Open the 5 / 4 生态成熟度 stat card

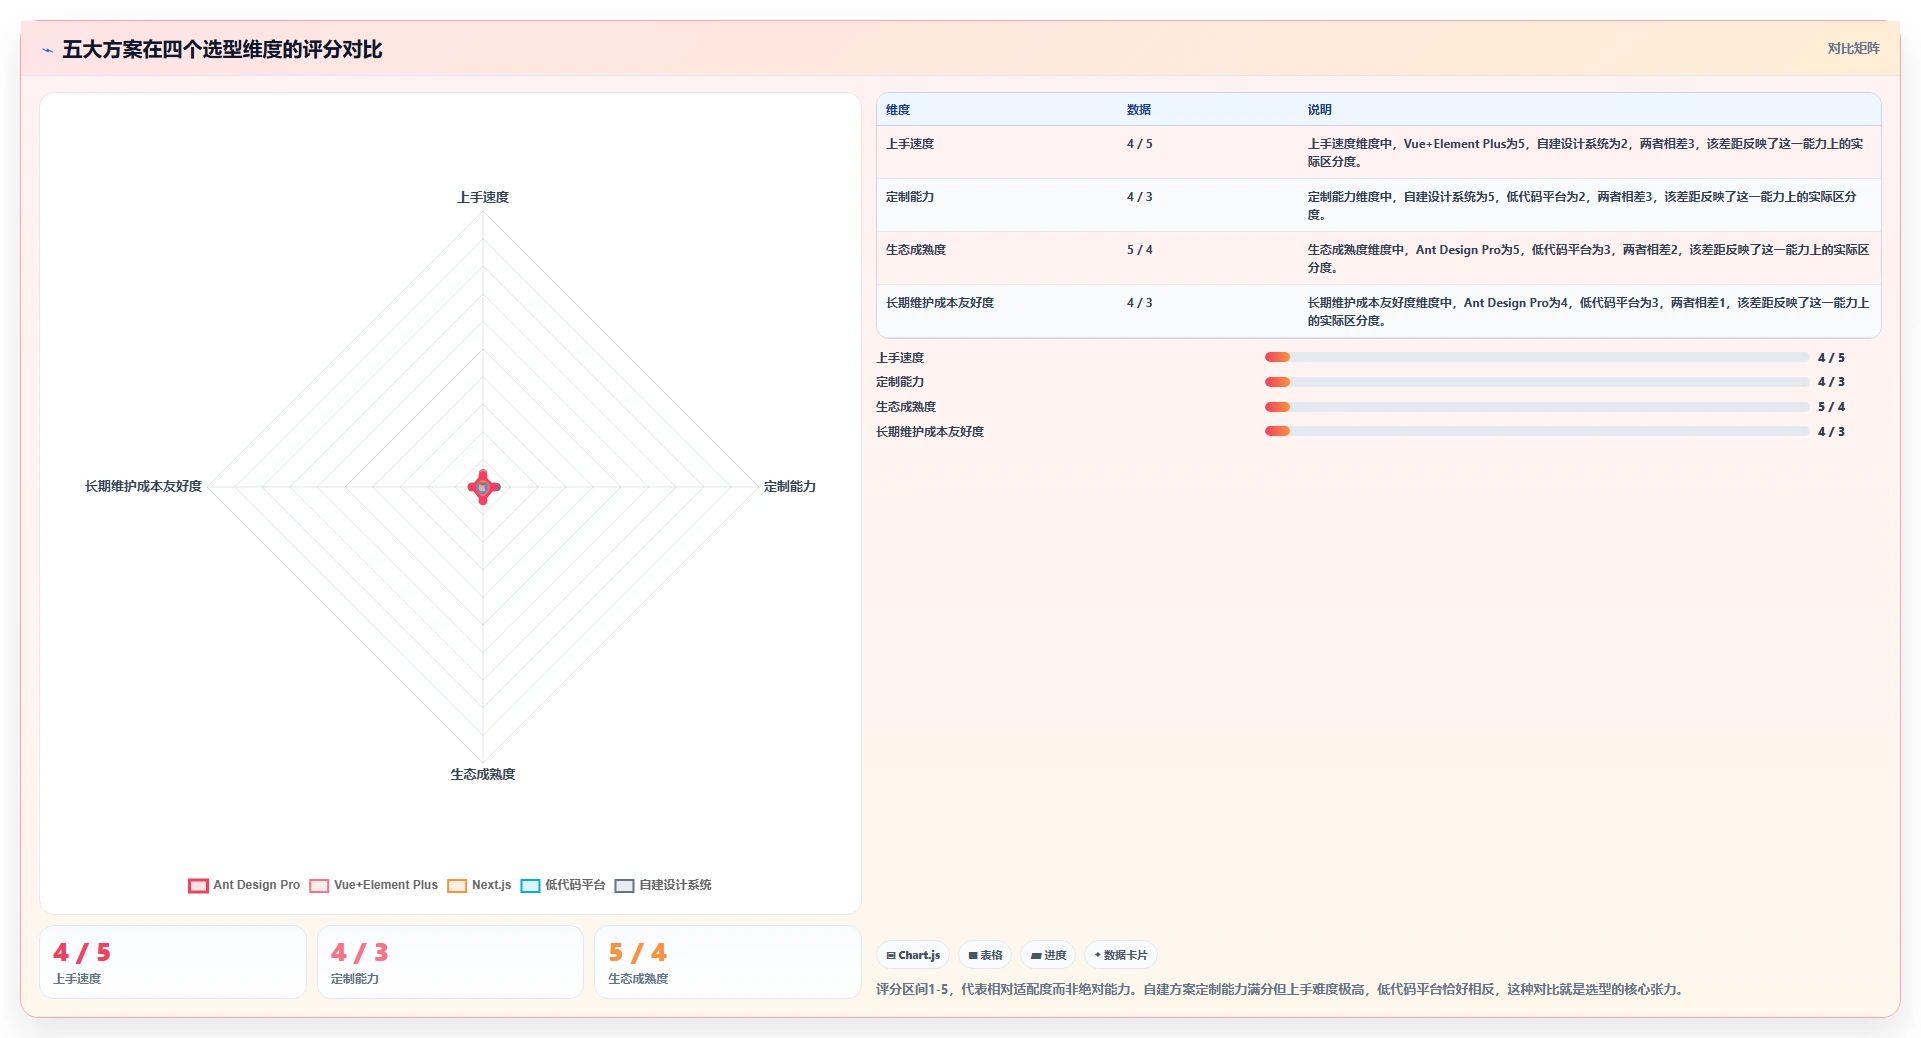(728, 962)
